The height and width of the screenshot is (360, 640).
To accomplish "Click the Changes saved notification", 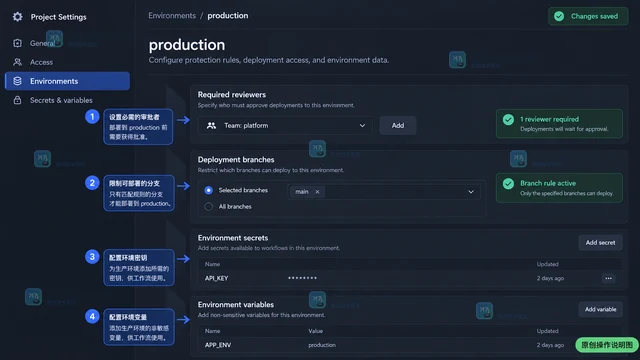I will [588, 16].
